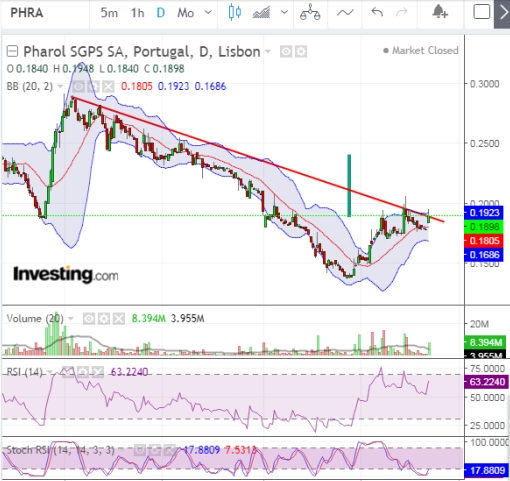
Task: Click the Market Closed status label
Action: (421, 51)
